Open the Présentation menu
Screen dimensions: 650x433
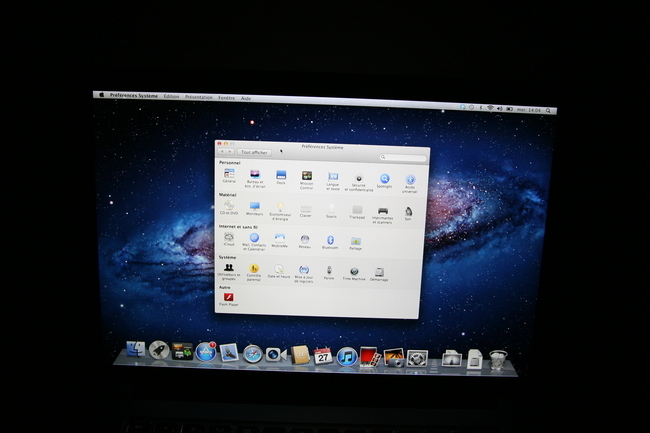click(x=199, y=97)
